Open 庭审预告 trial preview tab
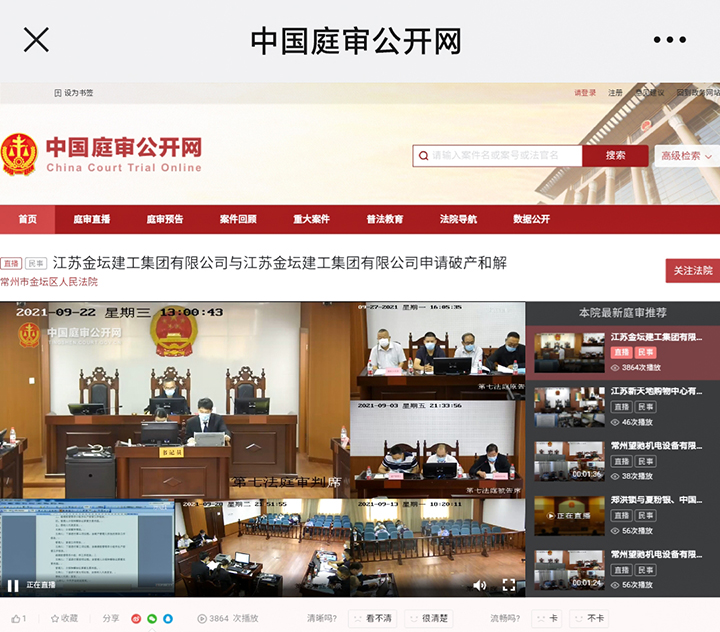Viewport: 720px width, 632px height. point(164,219)
